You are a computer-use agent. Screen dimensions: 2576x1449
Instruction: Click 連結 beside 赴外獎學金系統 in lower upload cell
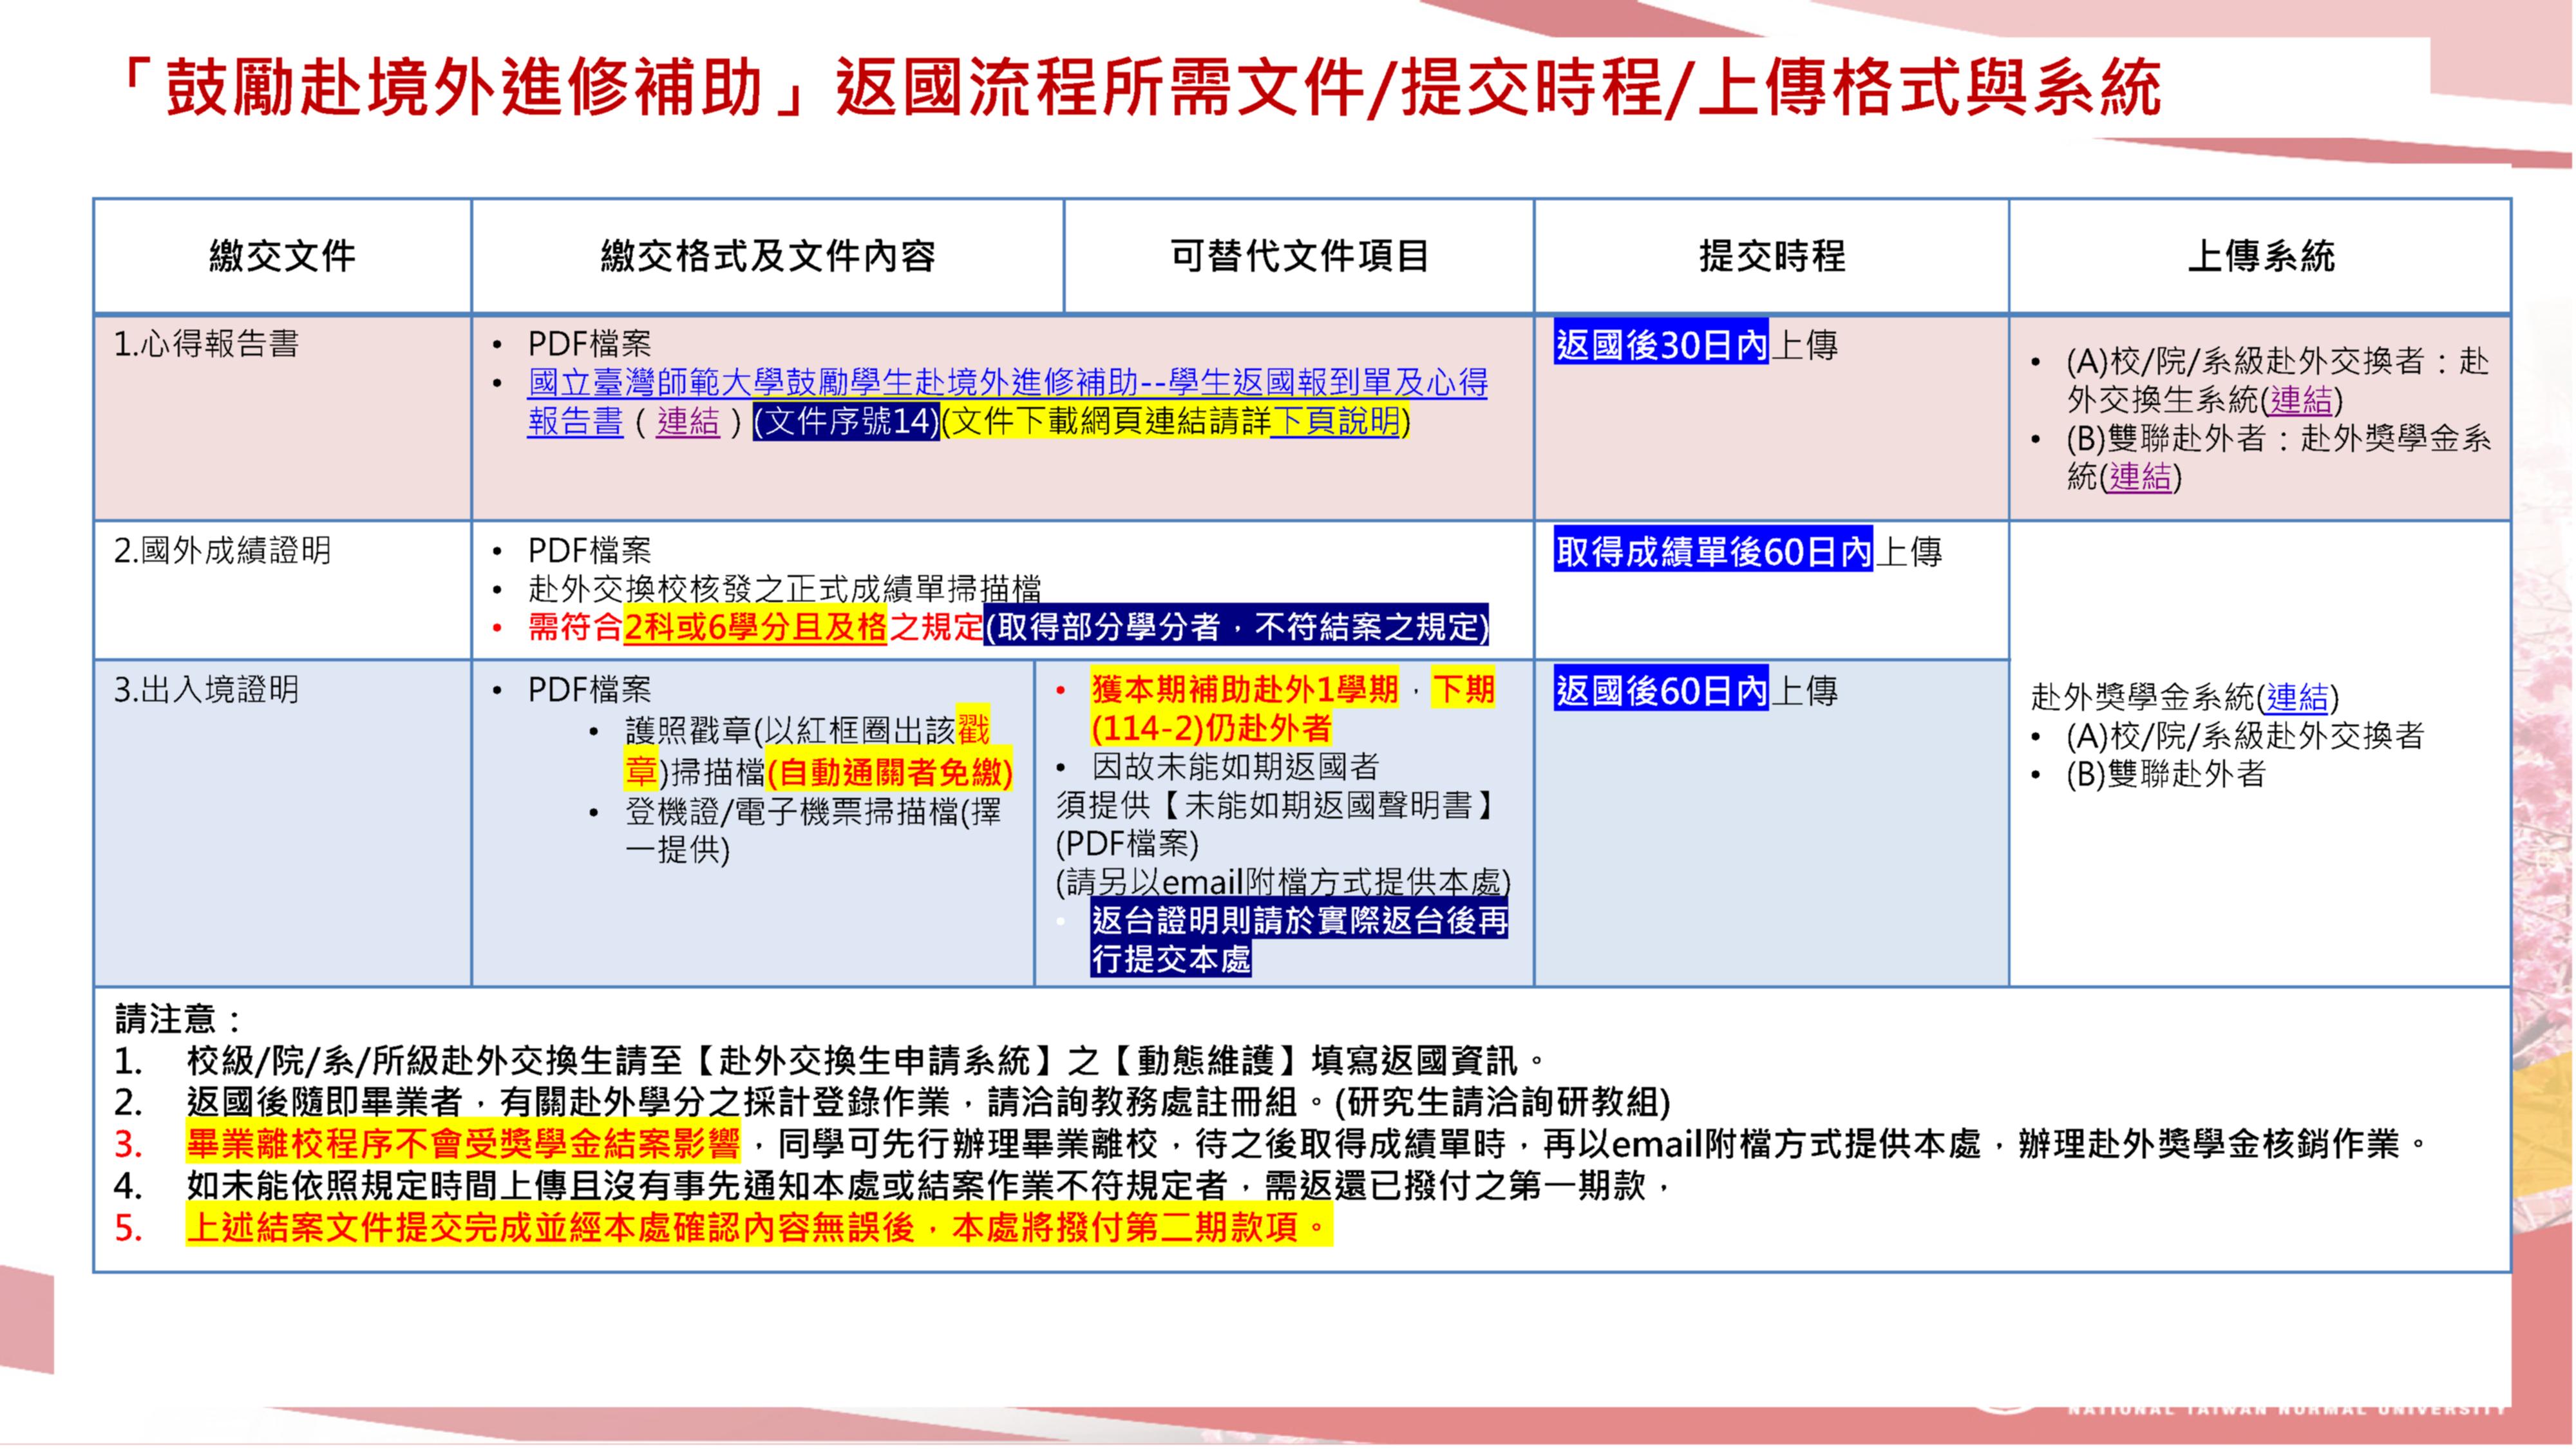(2297, 696)
